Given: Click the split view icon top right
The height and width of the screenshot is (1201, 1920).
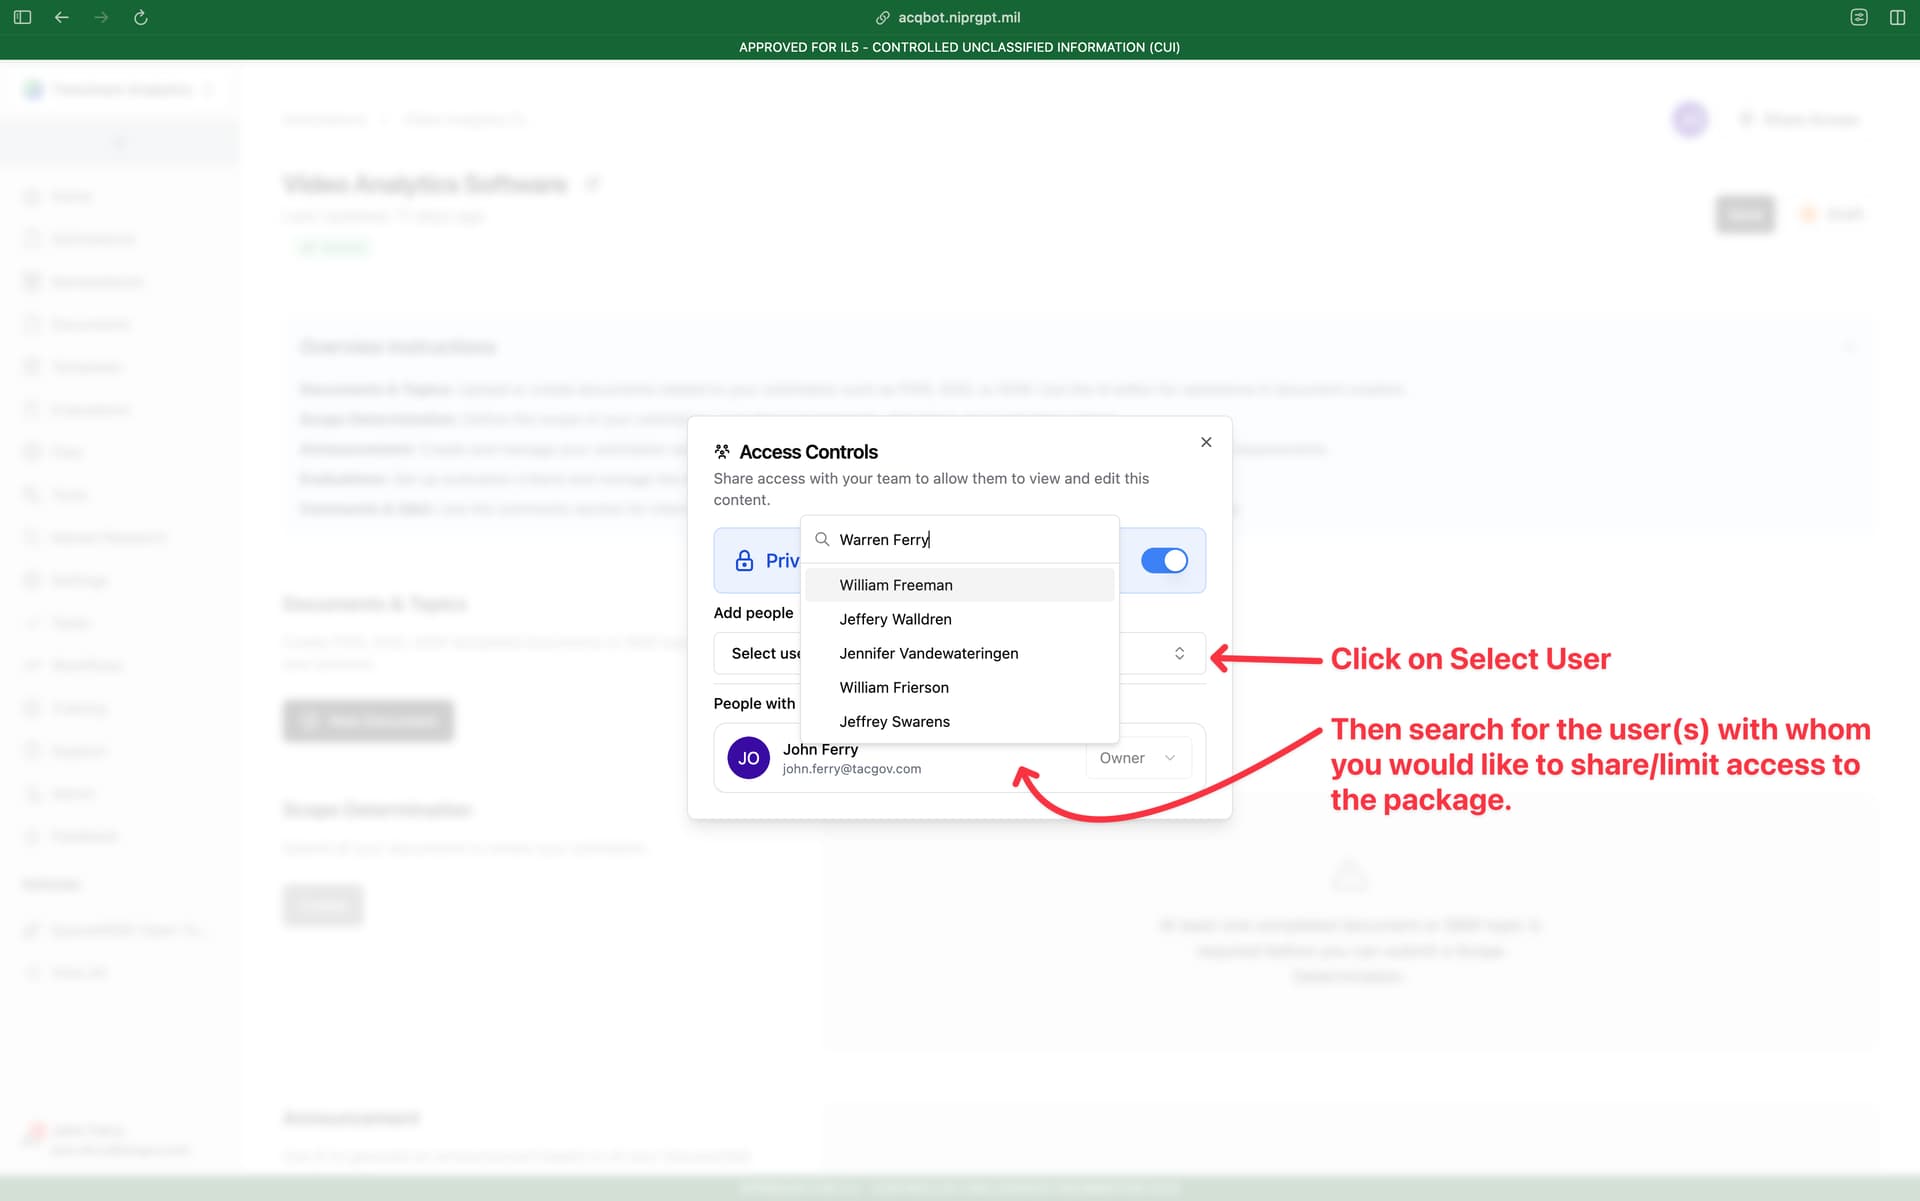Looking at the screenshot, I should tap(1897, 17).
